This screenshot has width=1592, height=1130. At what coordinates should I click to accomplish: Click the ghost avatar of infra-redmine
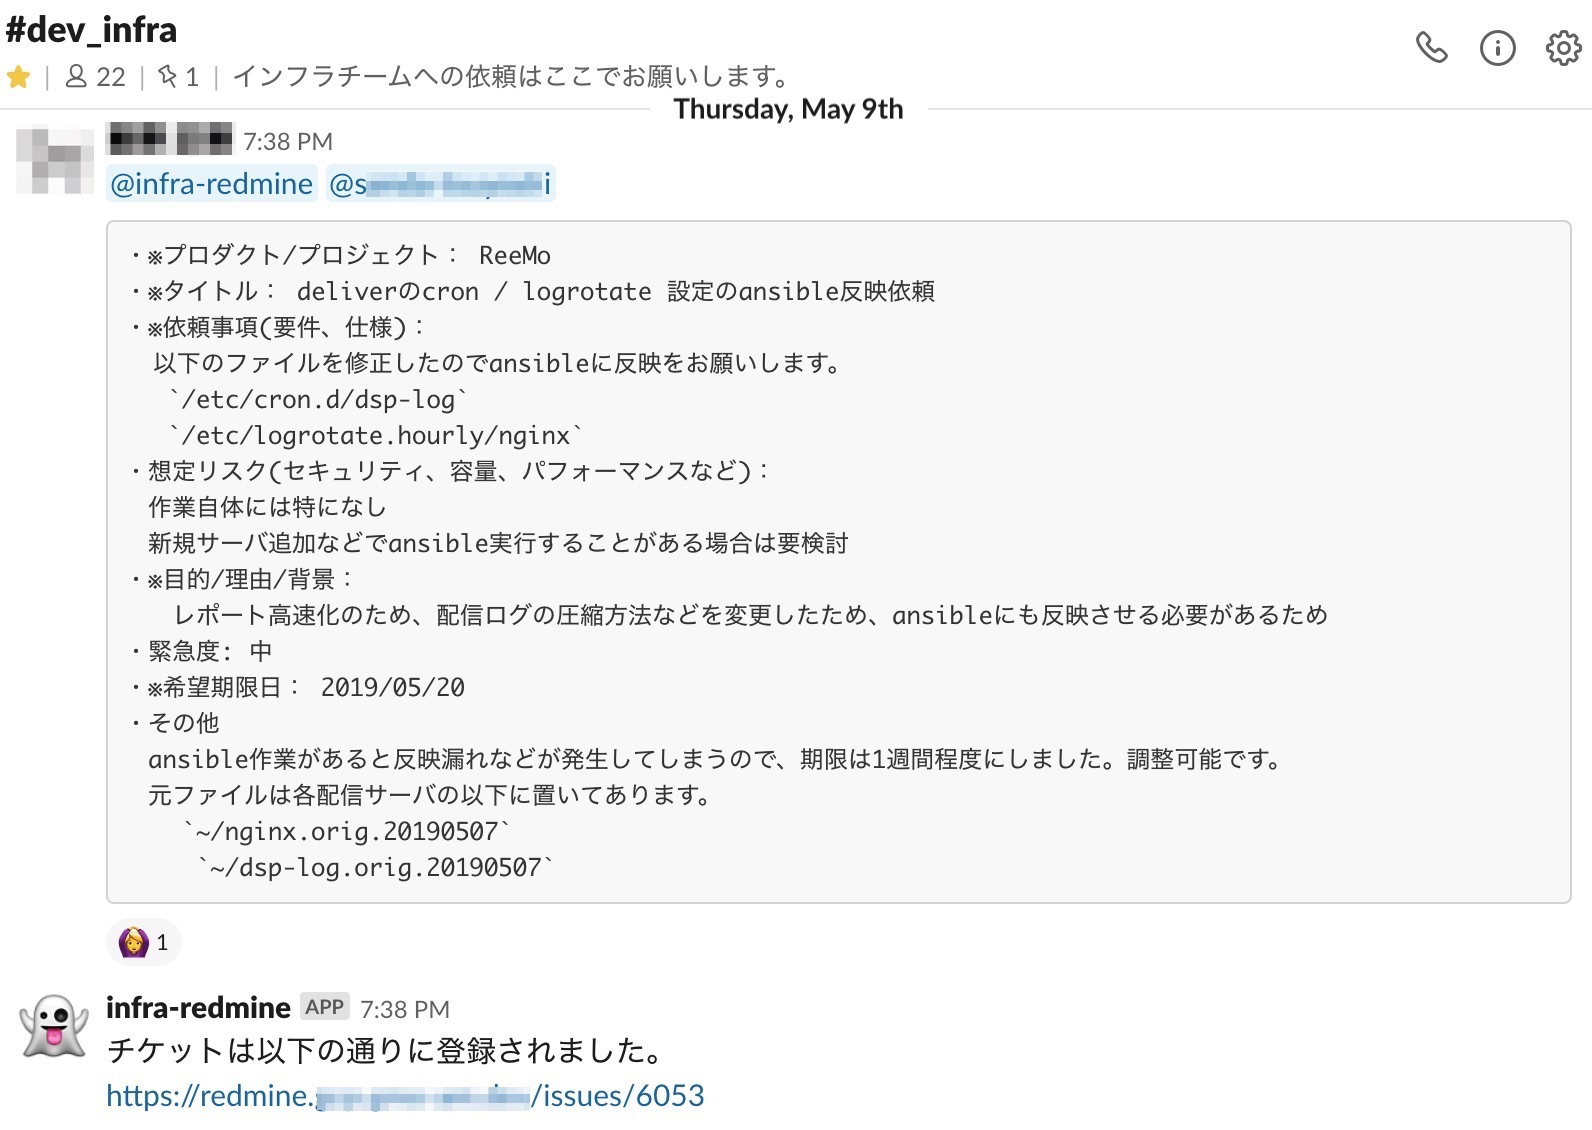click(x=55, y=1025)
